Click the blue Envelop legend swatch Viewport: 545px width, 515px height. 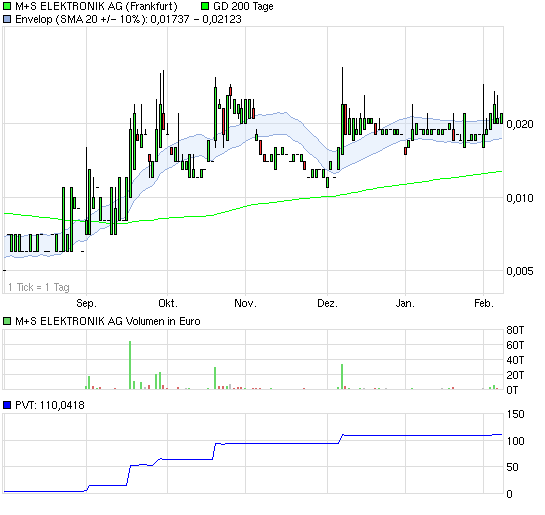(x=7, y=19)
